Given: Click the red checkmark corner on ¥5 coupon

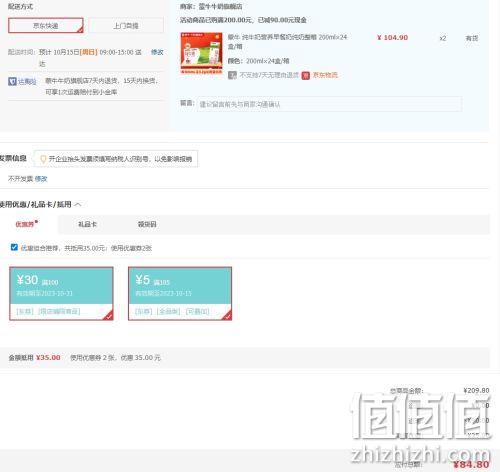Looking at the screenshot, I should coord(227,315).
